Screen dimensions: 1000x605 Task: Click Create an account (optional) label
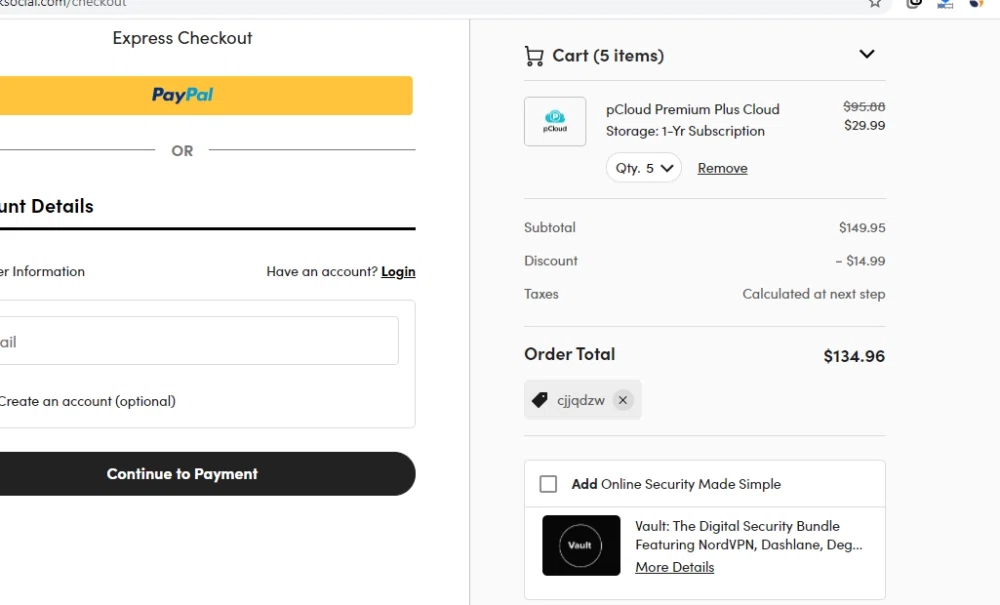88,401
